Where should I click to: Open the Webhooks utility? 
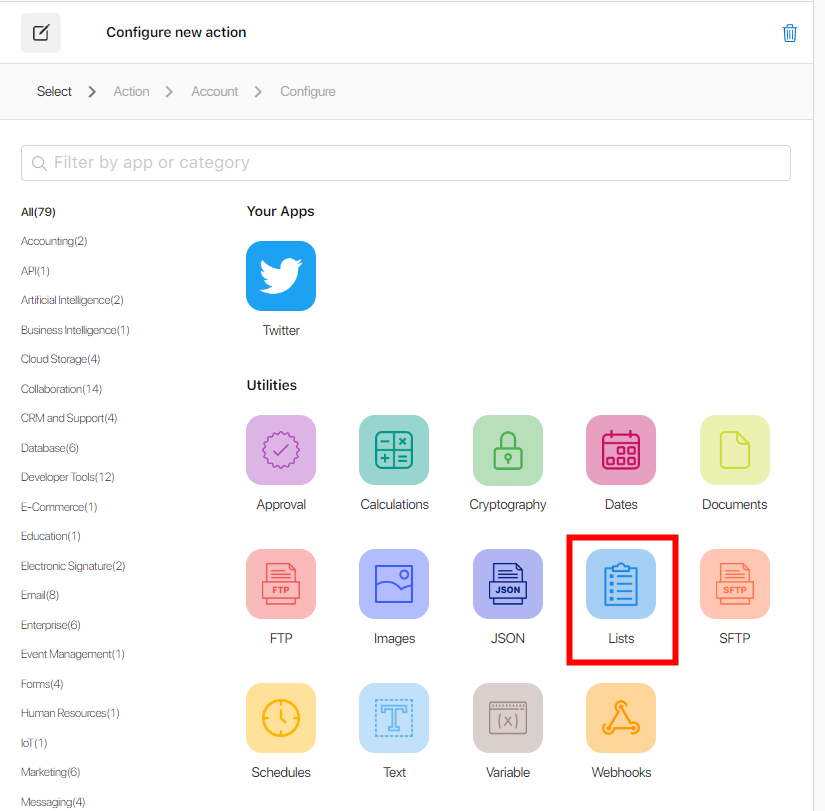coord(621,718)
